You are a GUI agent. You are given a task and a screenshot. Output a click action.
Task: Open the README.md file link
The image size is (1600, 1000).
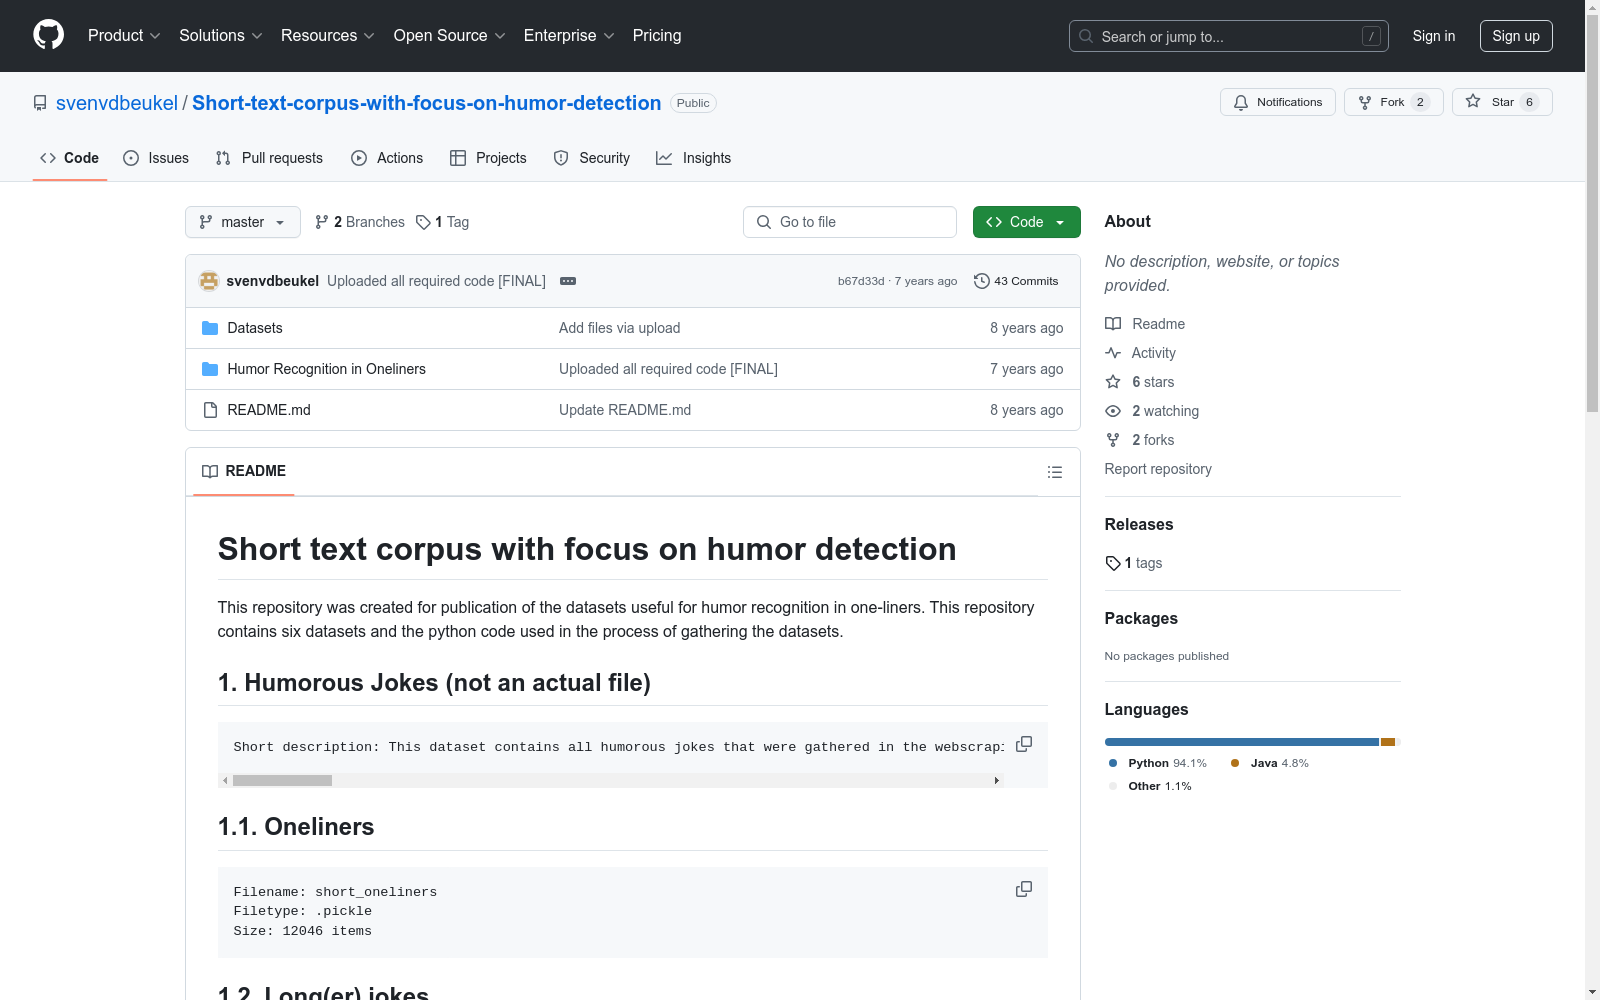tap(269, 410)
